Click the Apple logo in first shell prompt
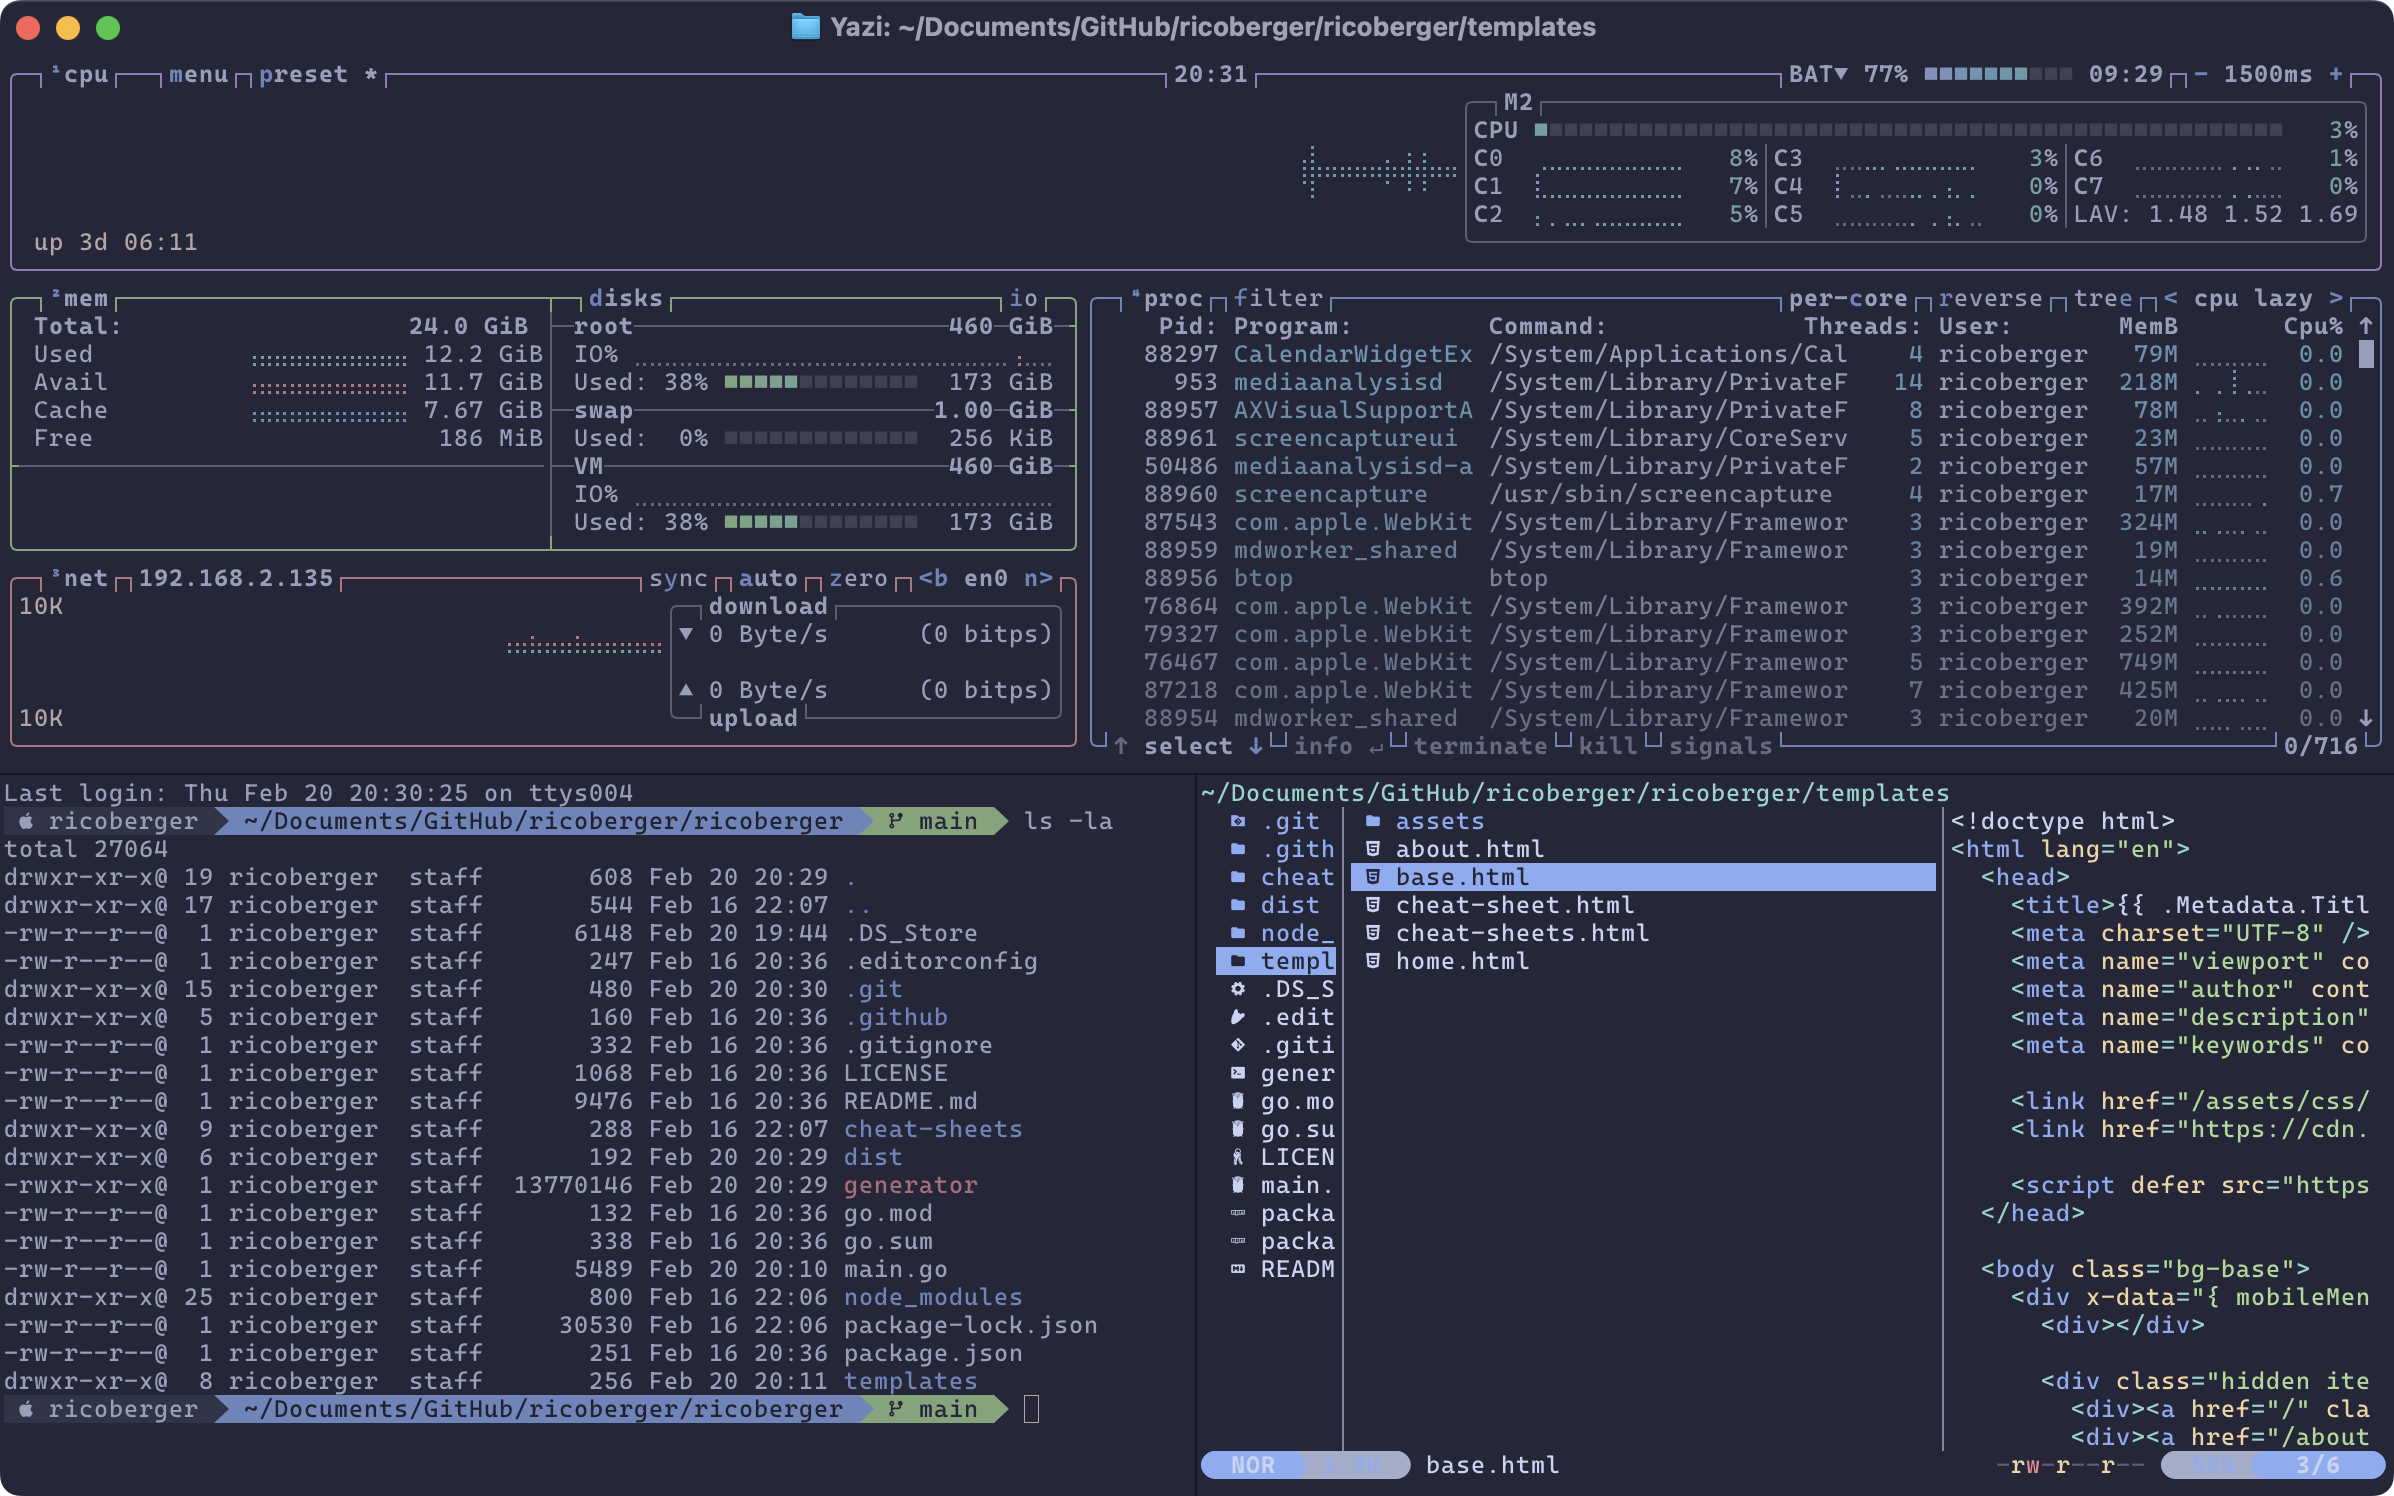 point(26,821)
